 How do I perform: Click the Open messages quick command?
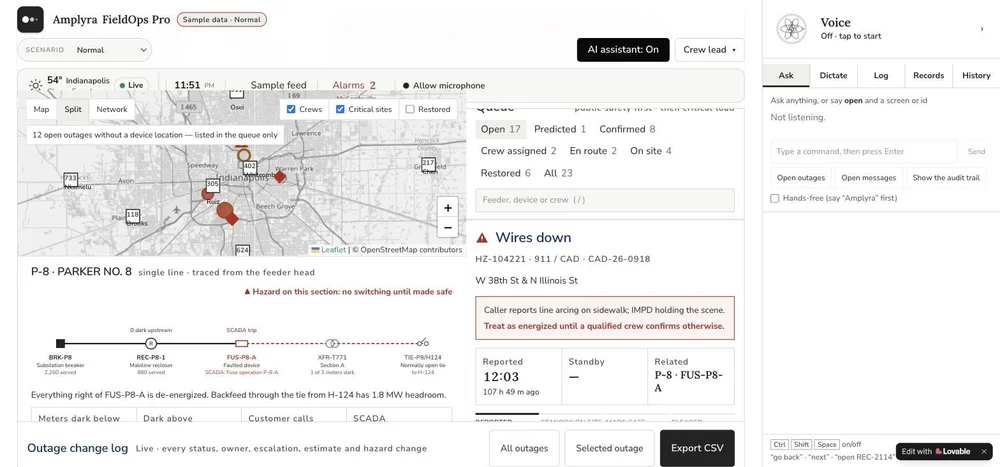click(869, 178)
